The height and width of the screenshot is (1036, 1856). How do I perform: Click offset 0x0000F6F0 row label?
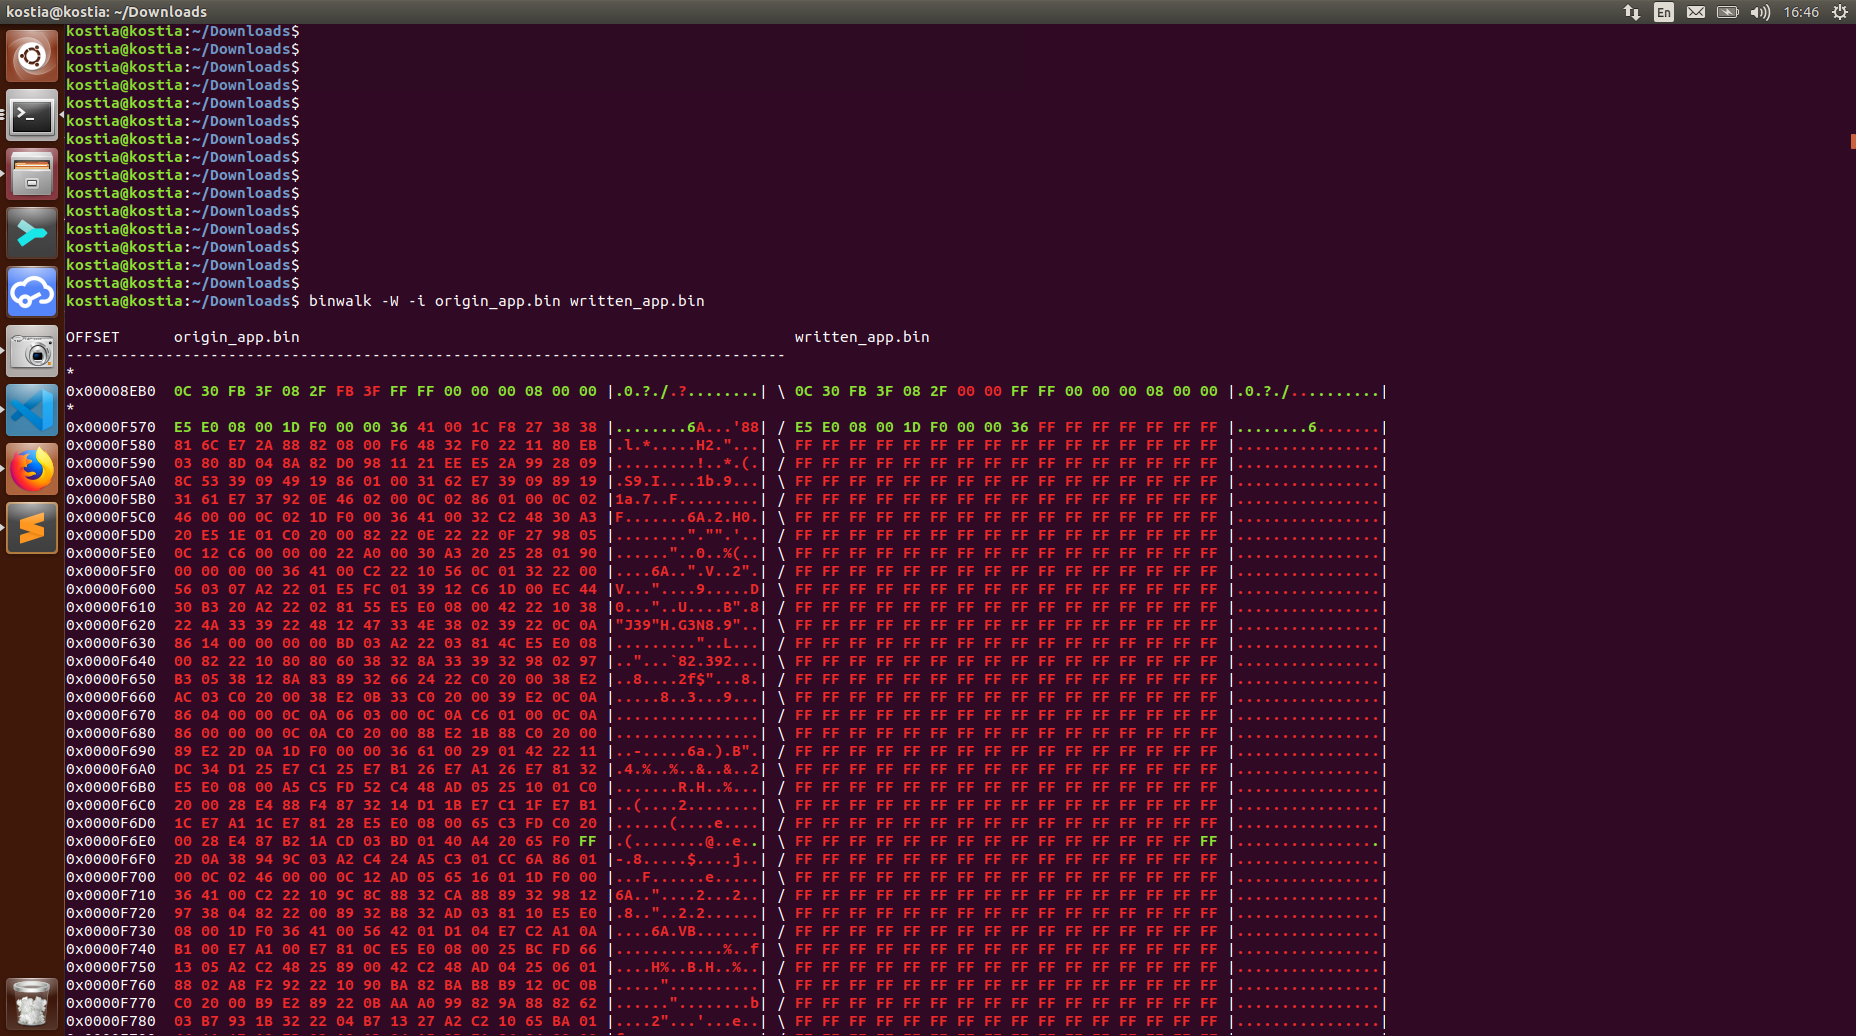coord(111,859)
